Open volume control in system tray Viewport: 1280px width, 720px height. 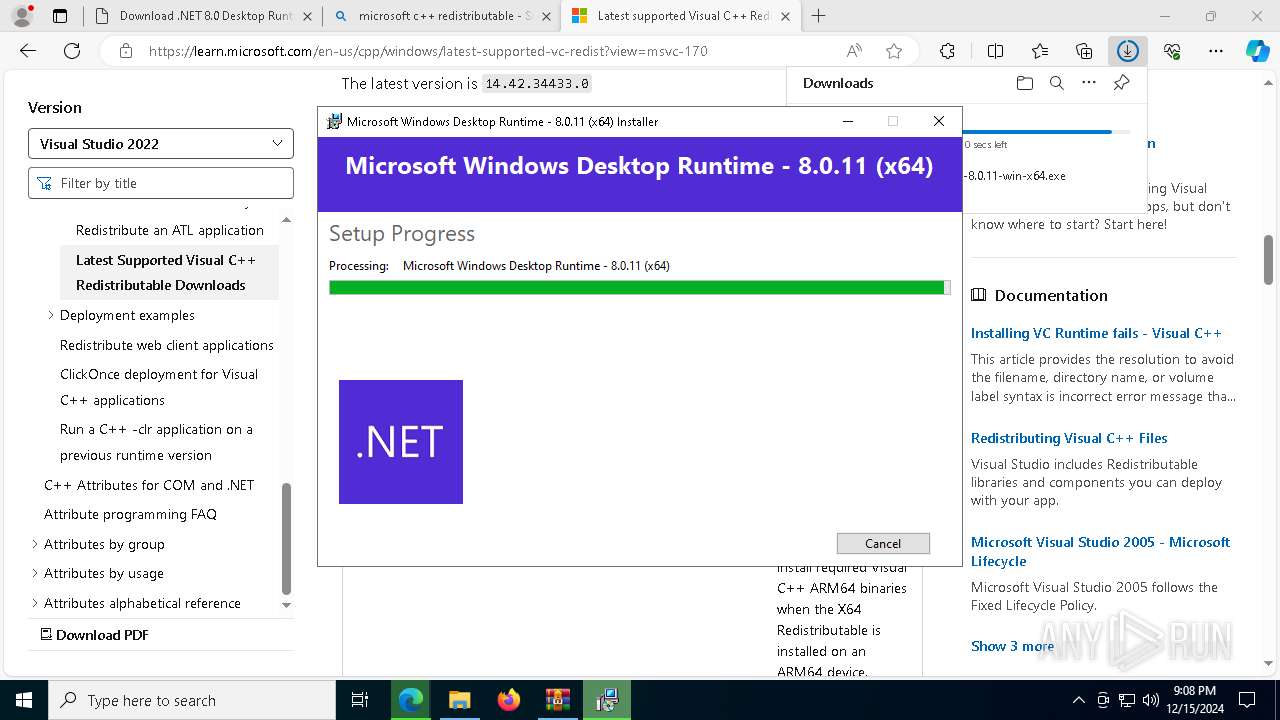[x=1150, y=700]
